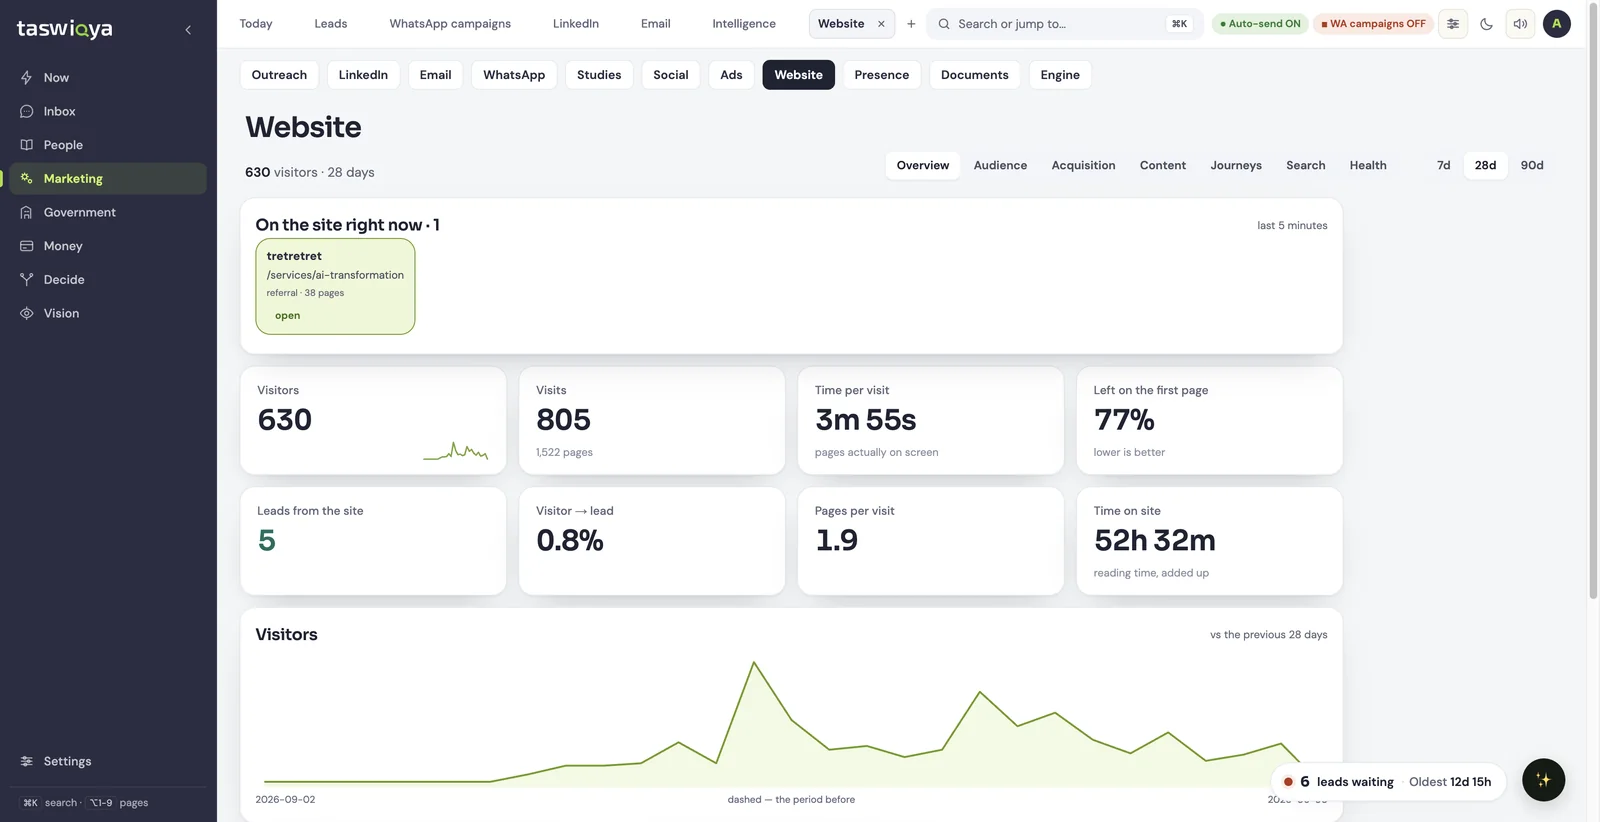Add a new tab with the plus icon
The width and height of the screenshot is (1600, 822).
(911, 24)
